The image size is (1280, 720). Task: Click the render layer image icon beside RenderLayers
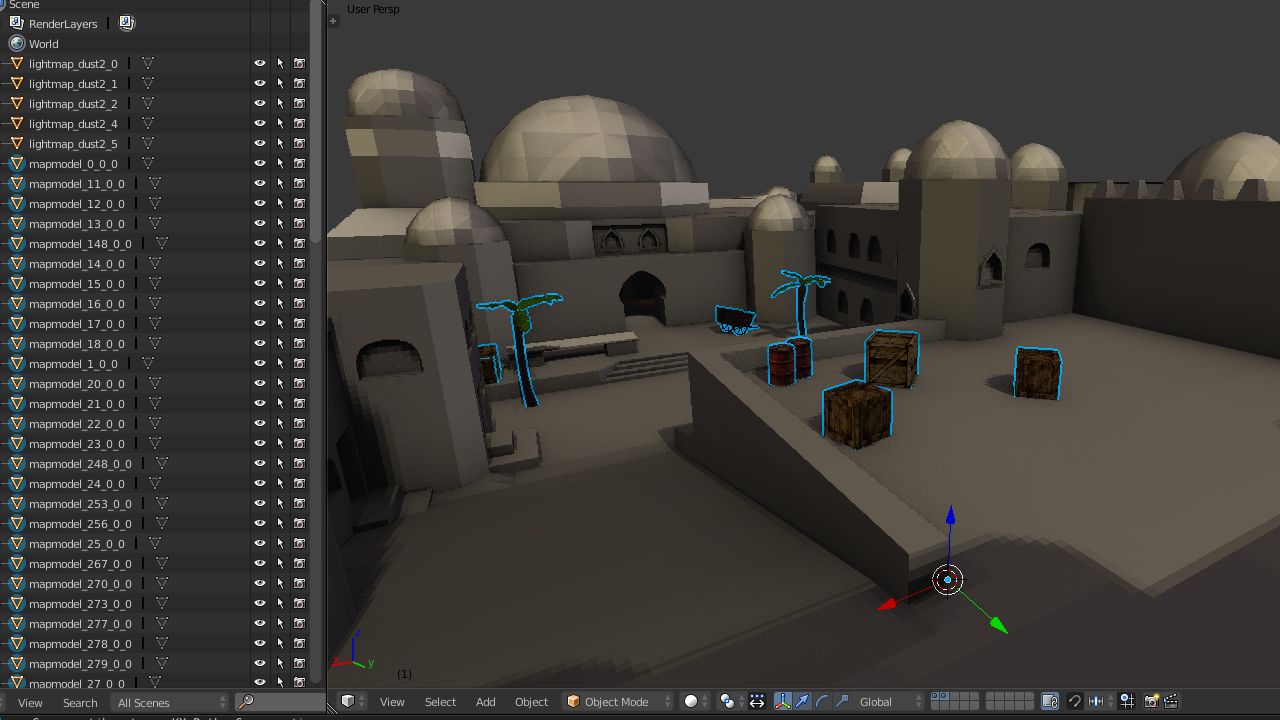coord(126,23)
